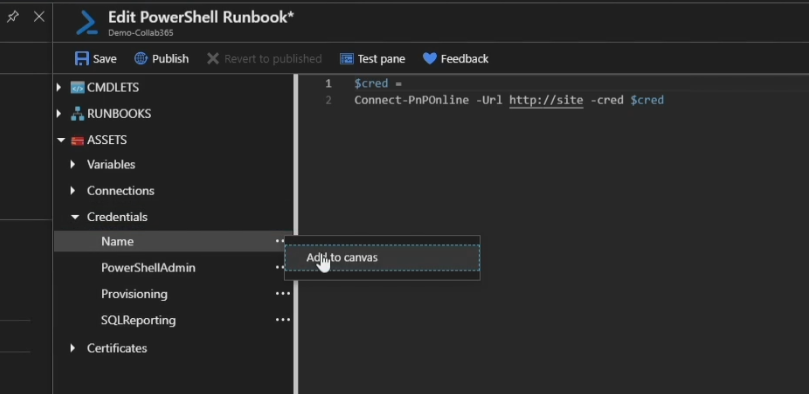Click the Edit PowerShell Runbook title
This screenshot has width=809, height=394.
click(x=201, y=17)
